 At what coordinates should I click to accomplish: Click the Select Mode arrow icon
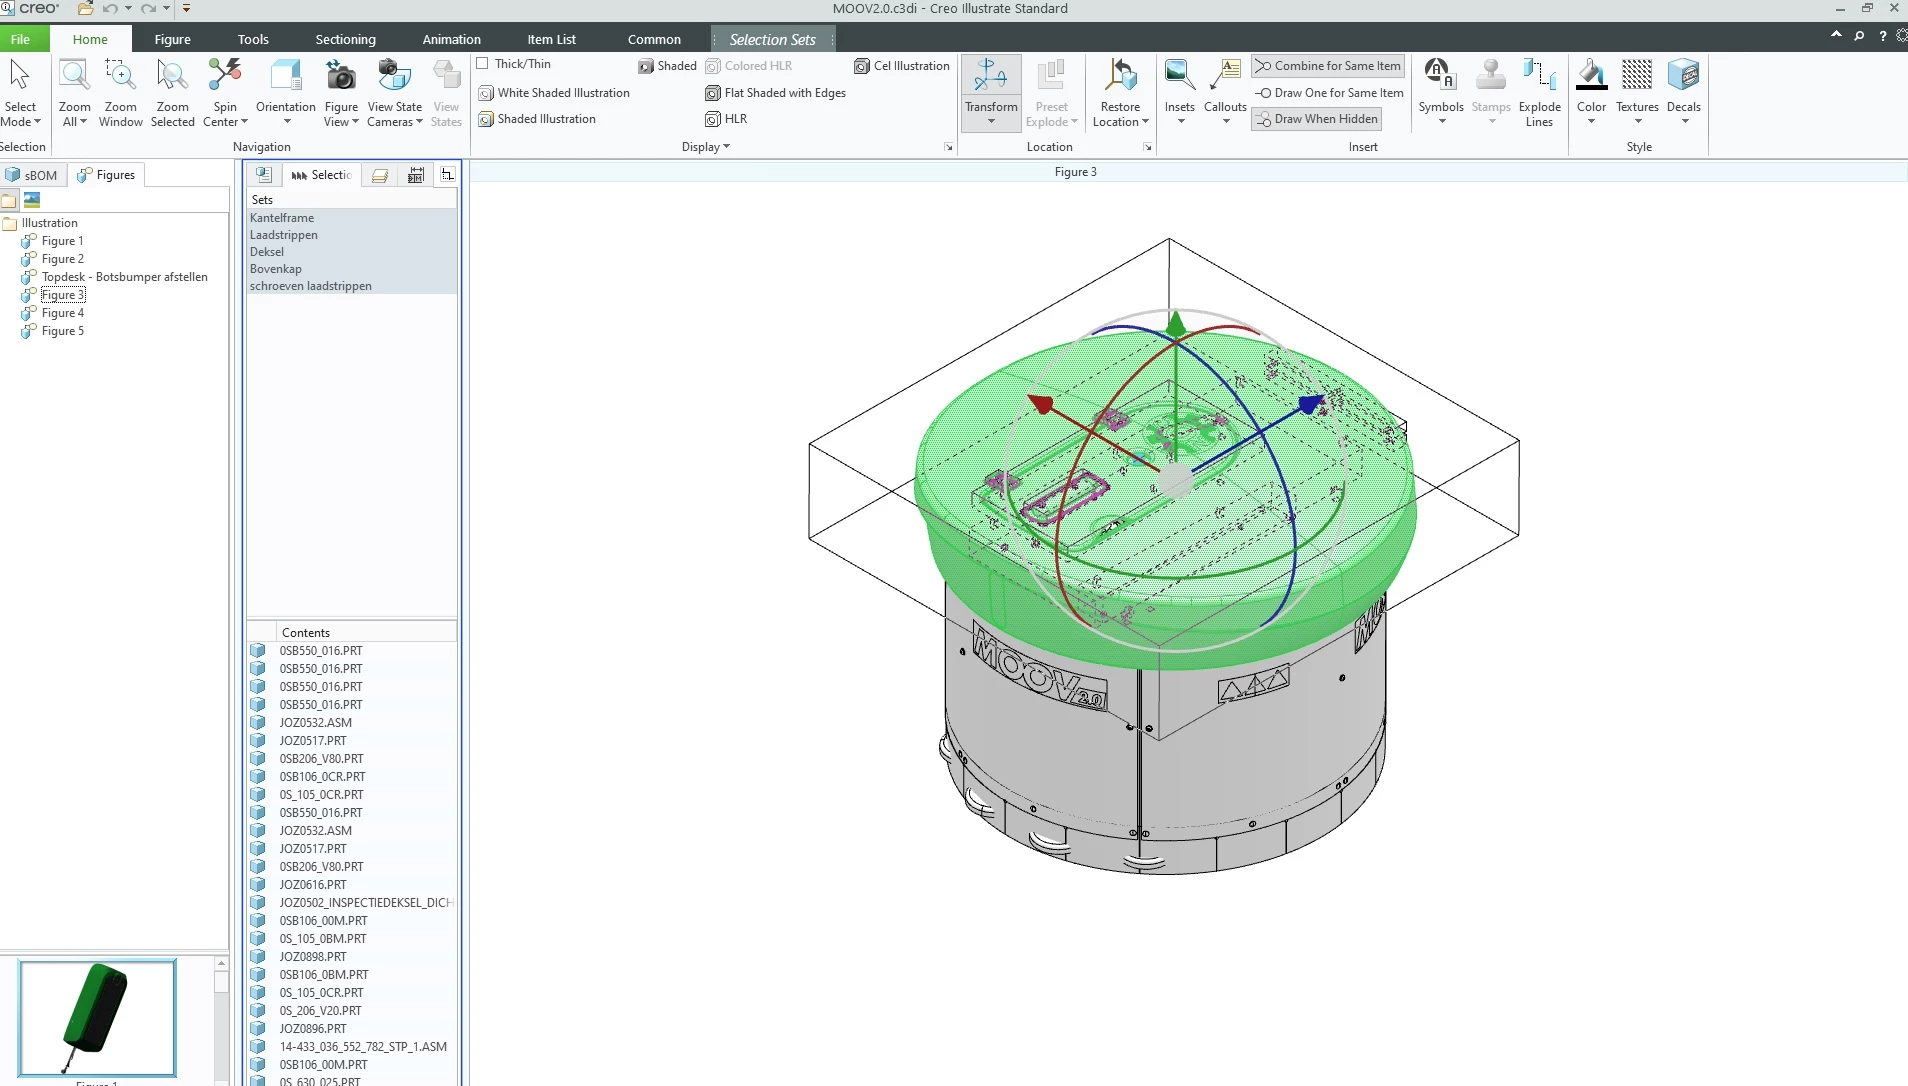click(20, 75)
